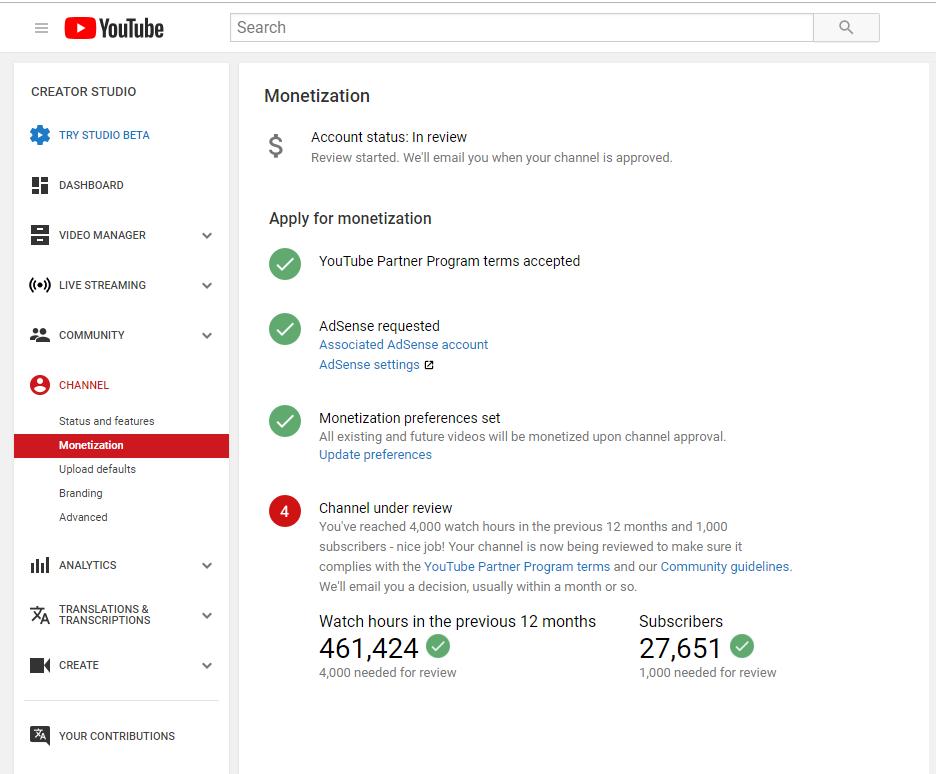Click the 'Channel under review' text
The image size is (936, 774).
click(386, 508)
